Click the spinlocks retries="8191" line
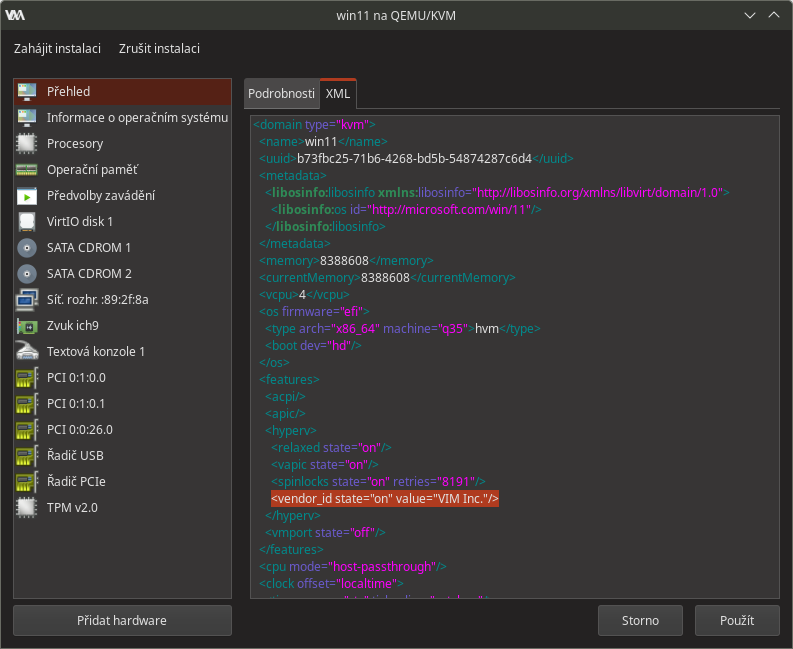Viewport: 793px width, 649px height. pos(378,482)
